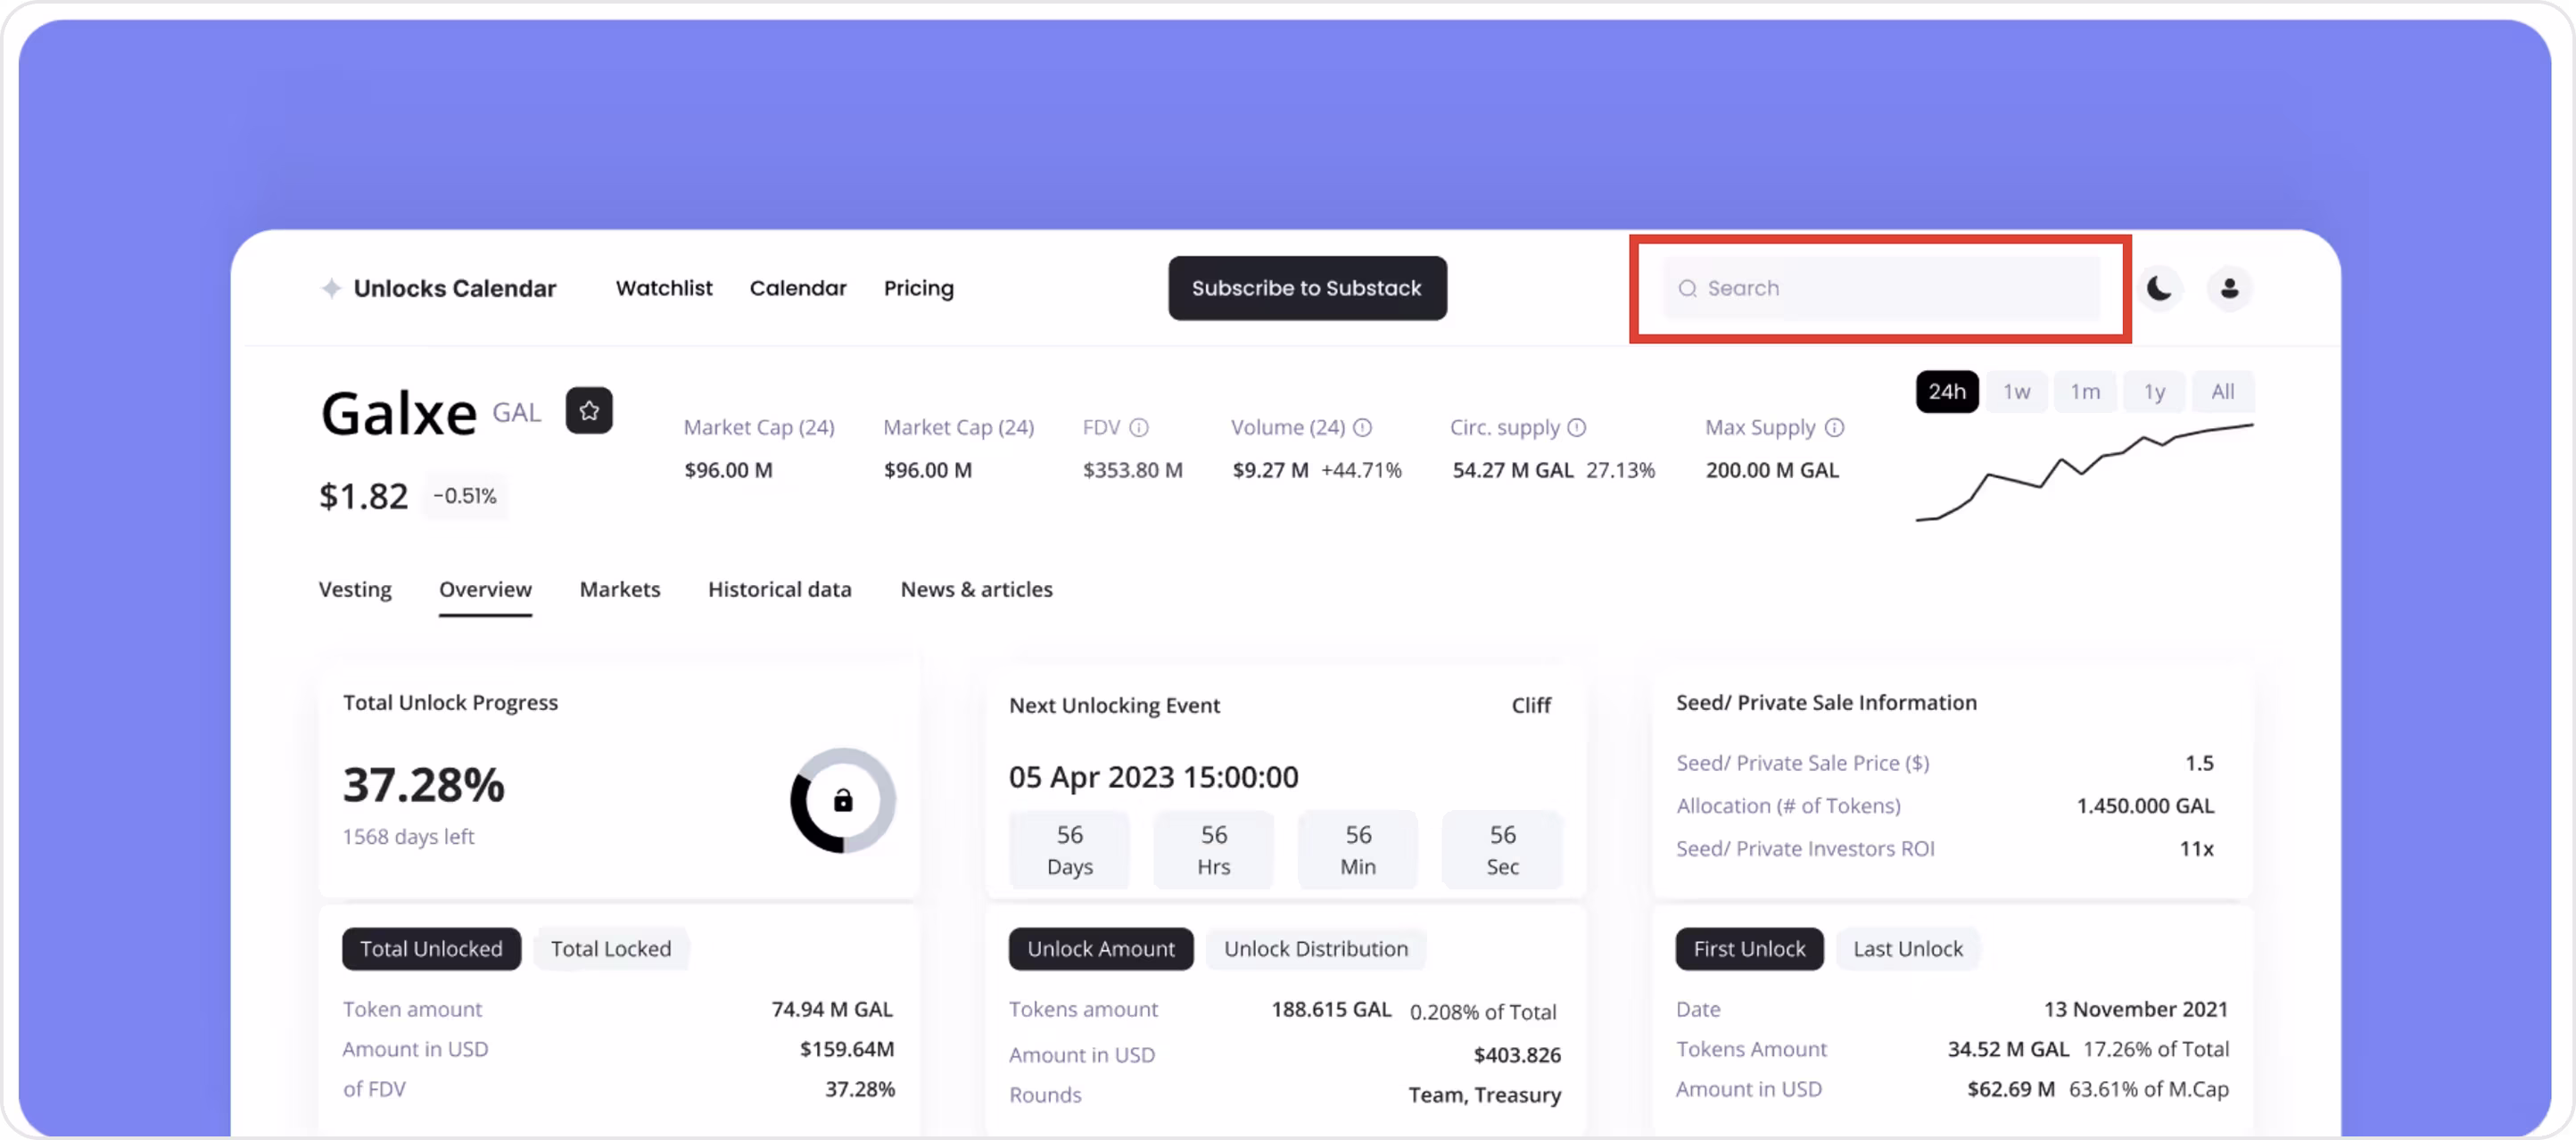2576x1140 pixels.
Task: Select the All chart range
Action: tap(2222, 391)
